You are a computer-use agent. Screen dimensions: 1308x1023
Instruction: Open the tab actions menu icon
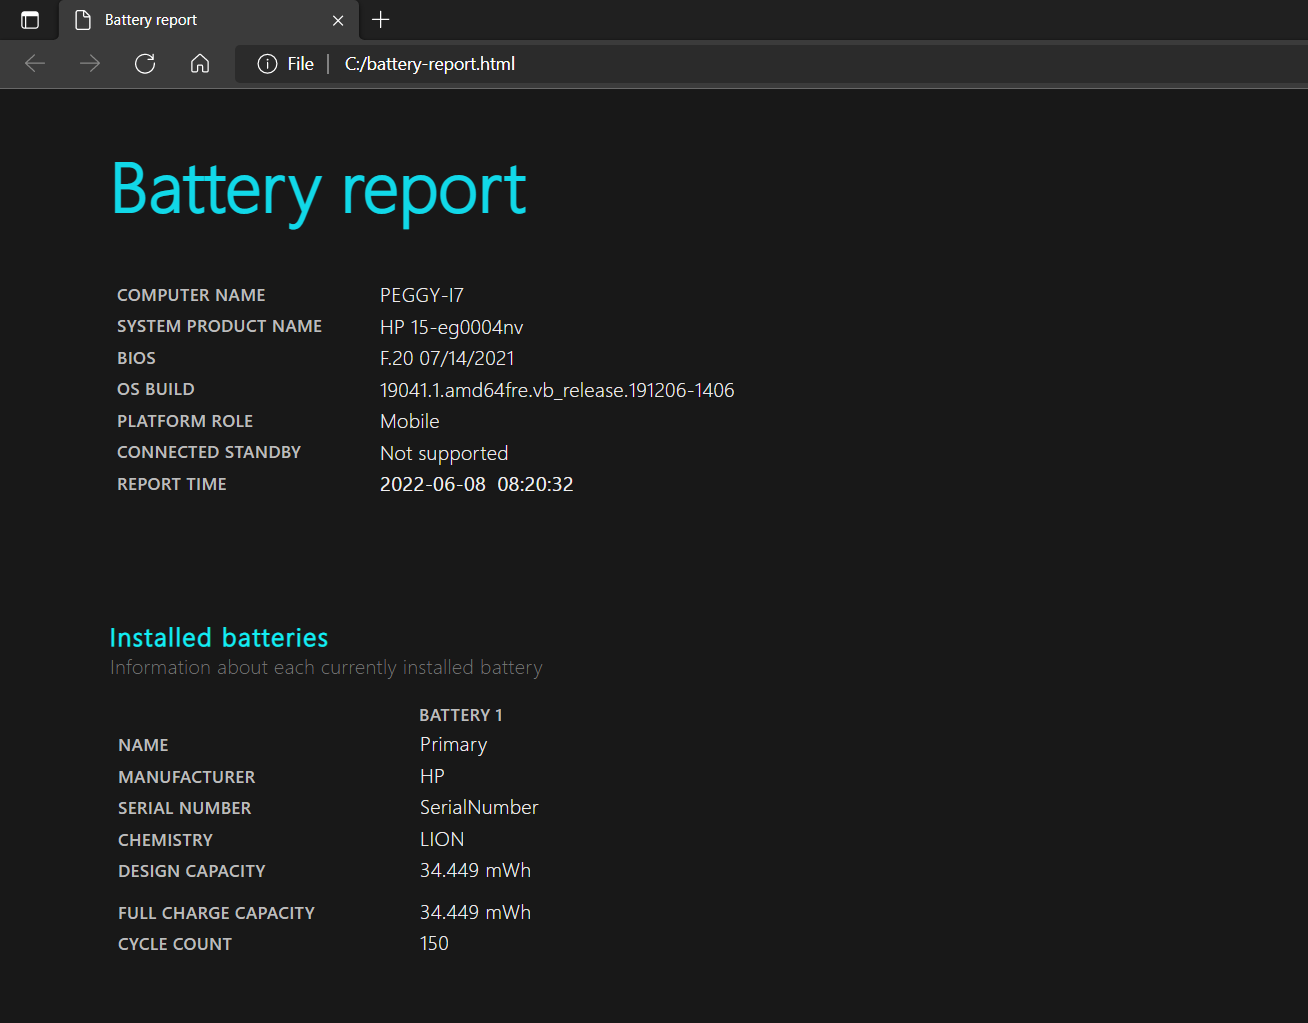[x=30, y=20]
